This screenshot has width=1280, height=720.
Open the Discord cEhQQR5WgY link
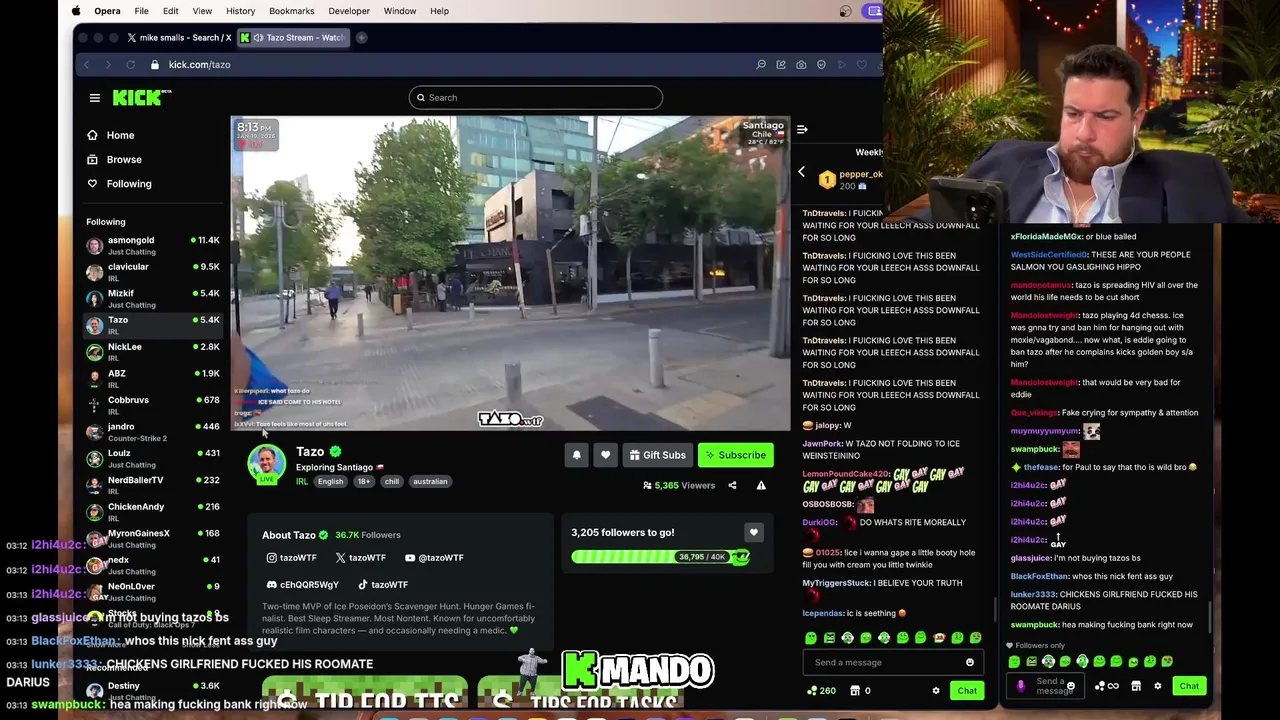(x=303, y=585)
